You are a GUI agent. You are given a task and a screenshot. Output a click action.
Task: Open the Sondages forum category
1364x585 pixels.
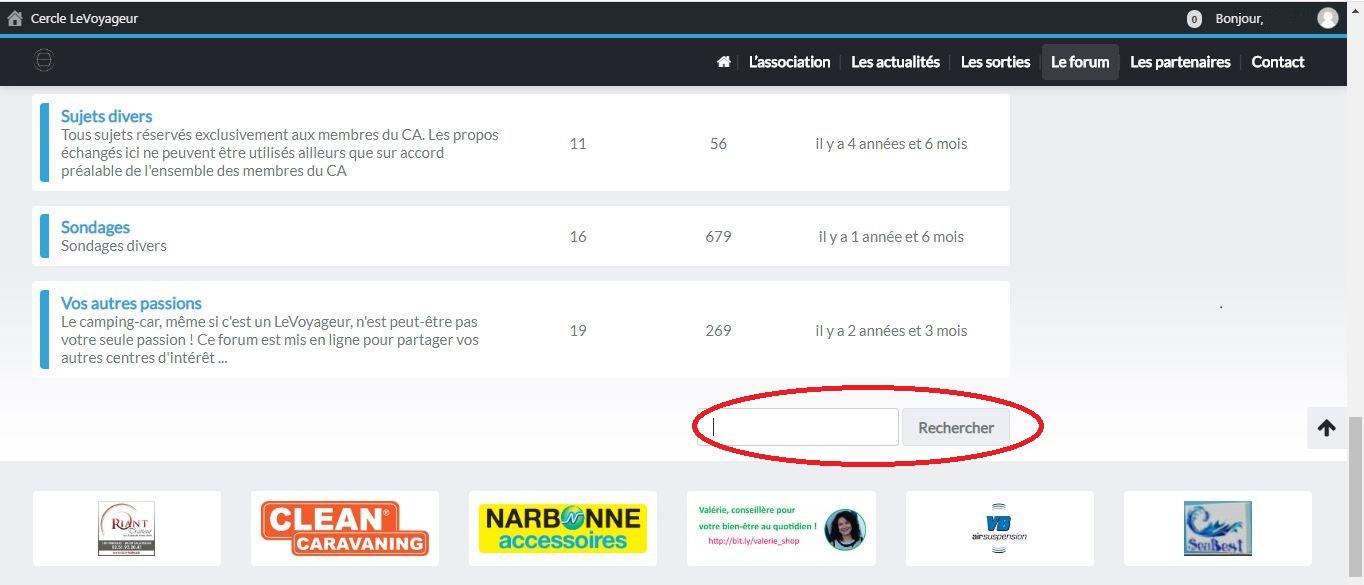tap(95, 227)
